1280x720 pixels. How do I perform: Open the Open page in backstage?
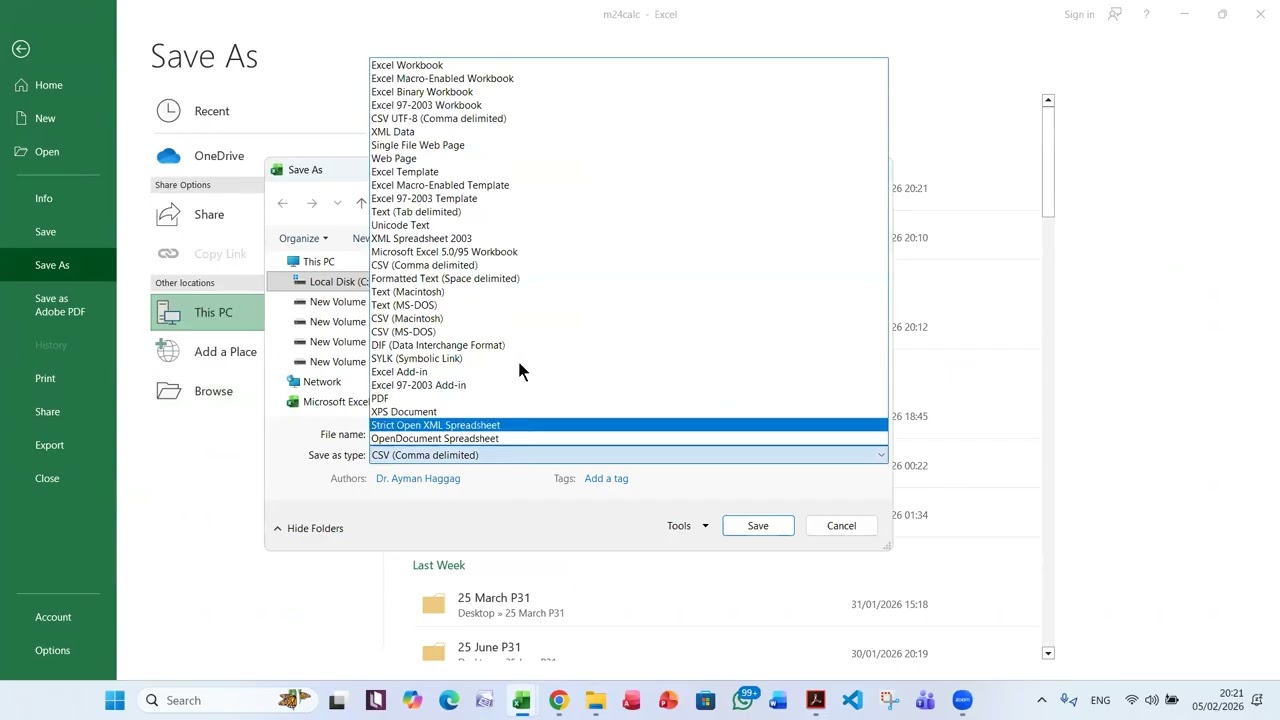[x=47, y=152]
